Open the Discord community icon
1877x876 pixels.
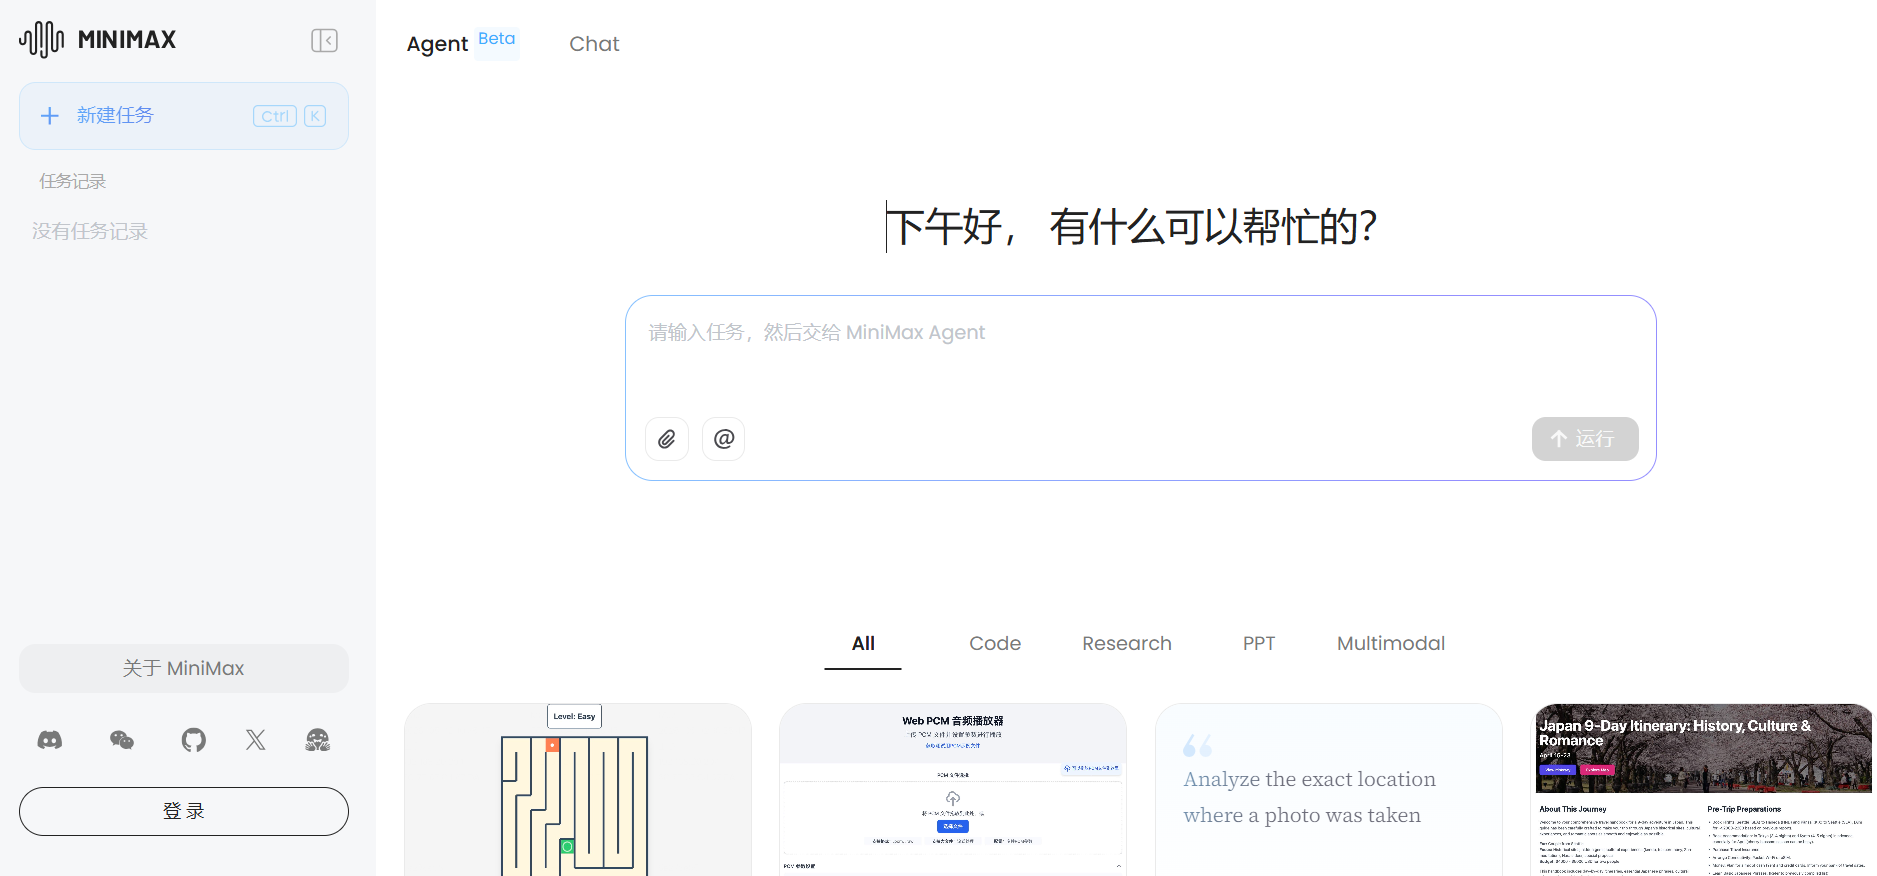tap(50, 740)
